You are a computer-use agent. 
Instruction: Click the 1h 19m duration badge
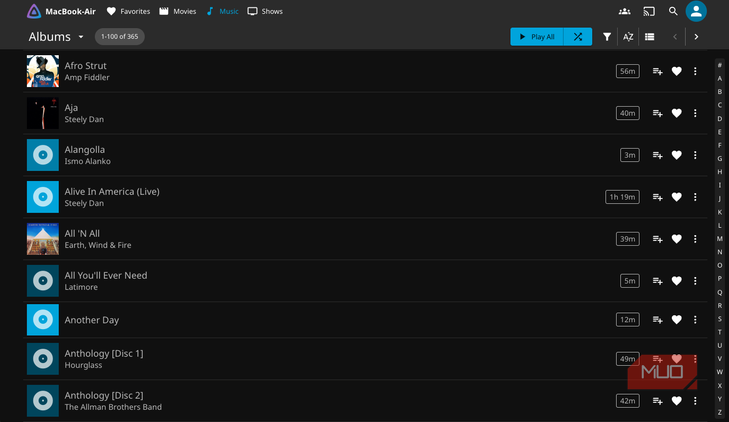point(622,197)
